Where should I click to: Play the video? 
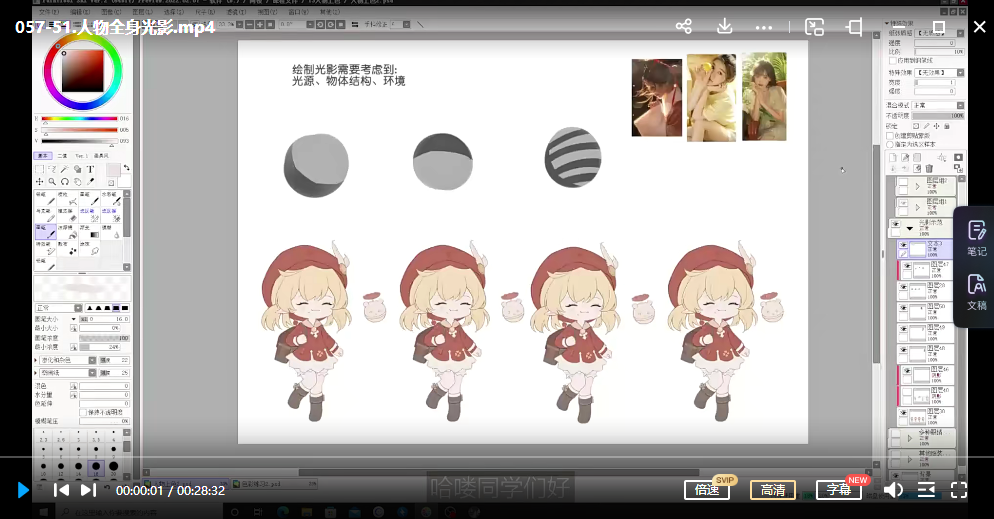click(x=23, y=490)
